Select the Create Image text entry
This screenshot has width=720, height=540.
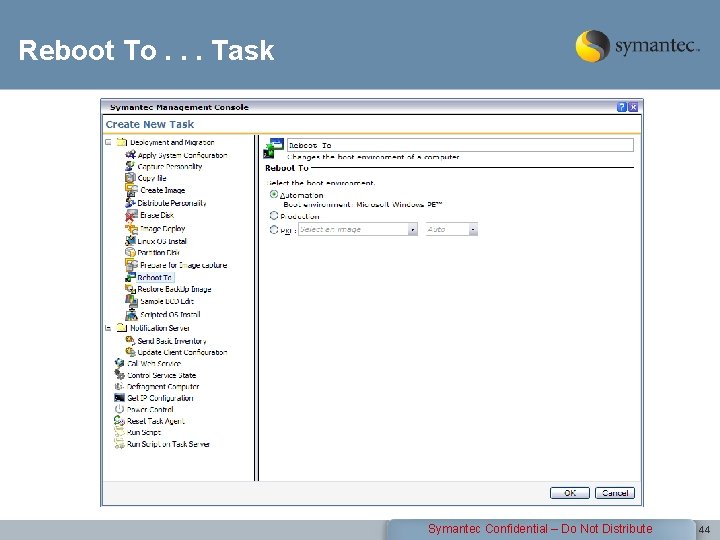coord(163,190)
